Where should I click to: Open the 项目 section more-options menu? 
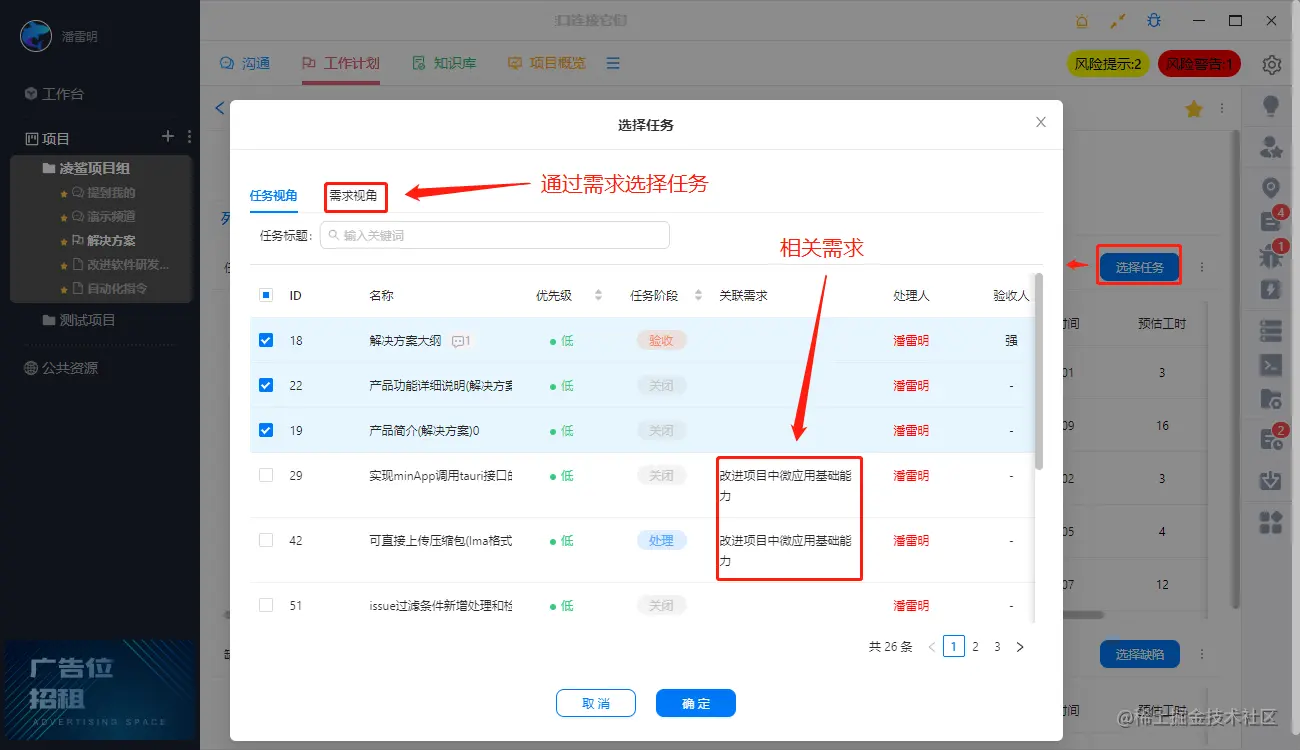point(189,136)
